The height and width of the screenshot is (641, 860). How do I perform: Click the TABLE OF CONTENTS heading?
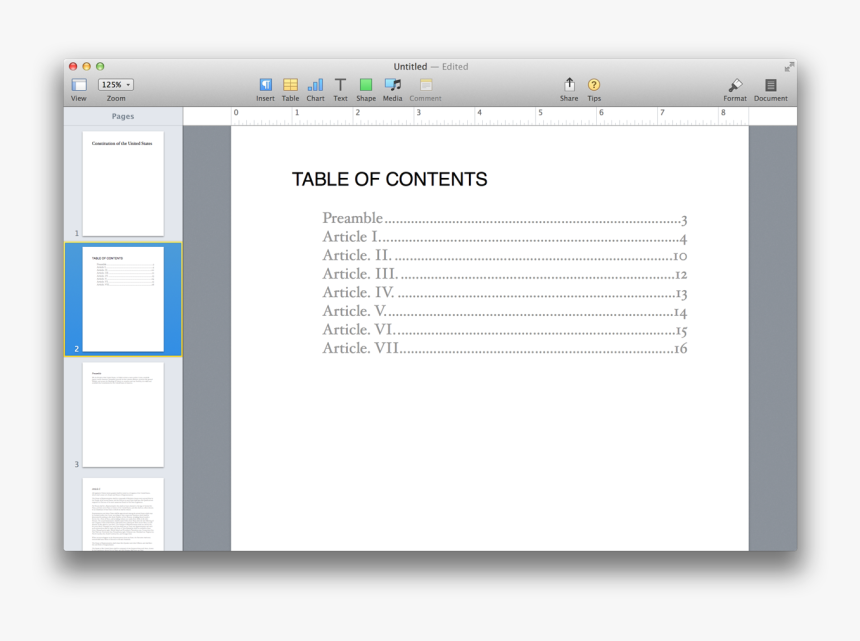tap(389, 179)
